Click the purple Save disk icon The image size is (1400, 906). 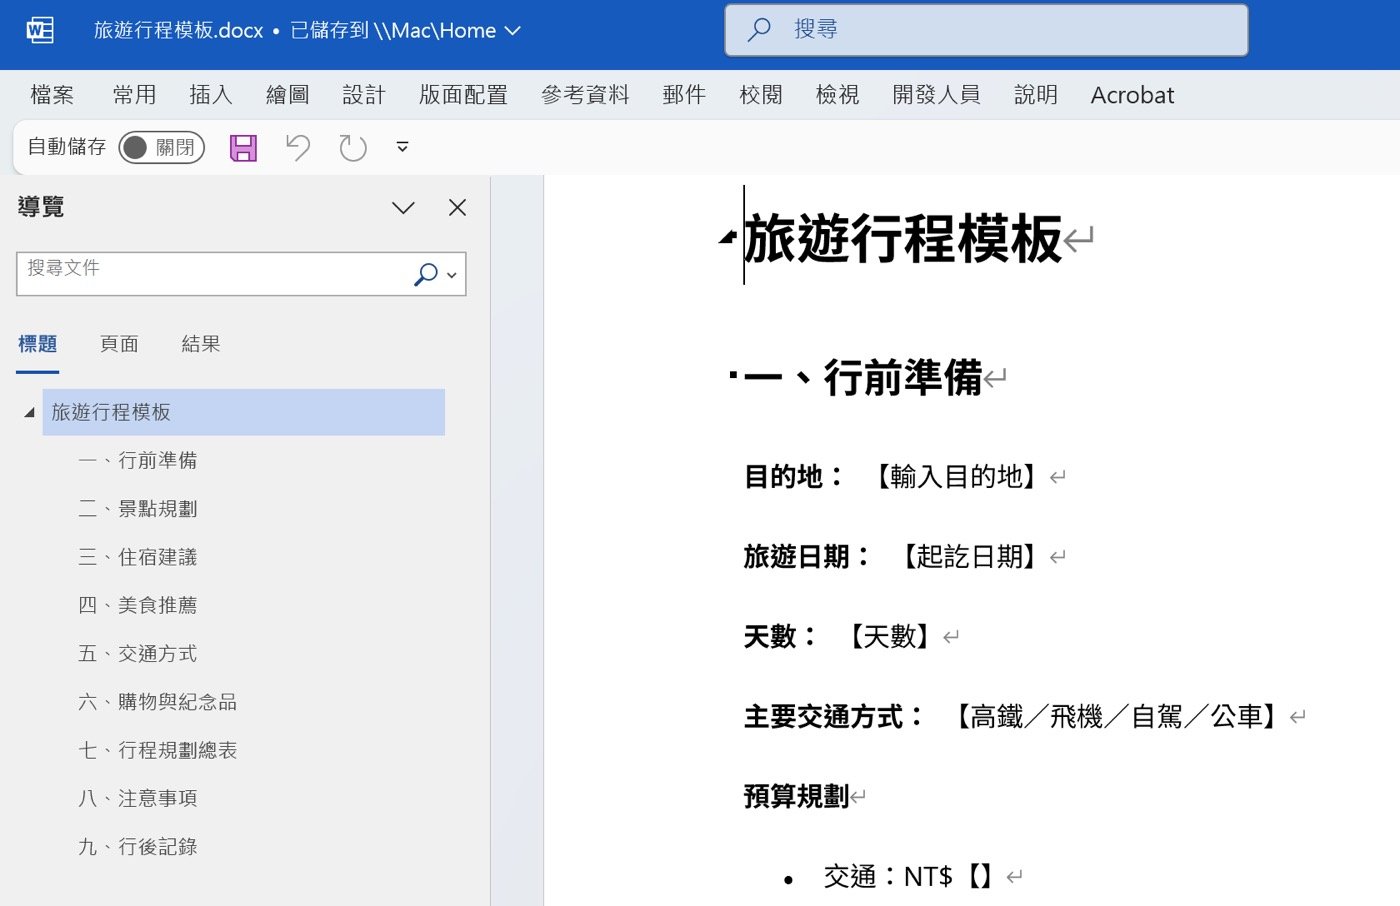coord(243,148)
